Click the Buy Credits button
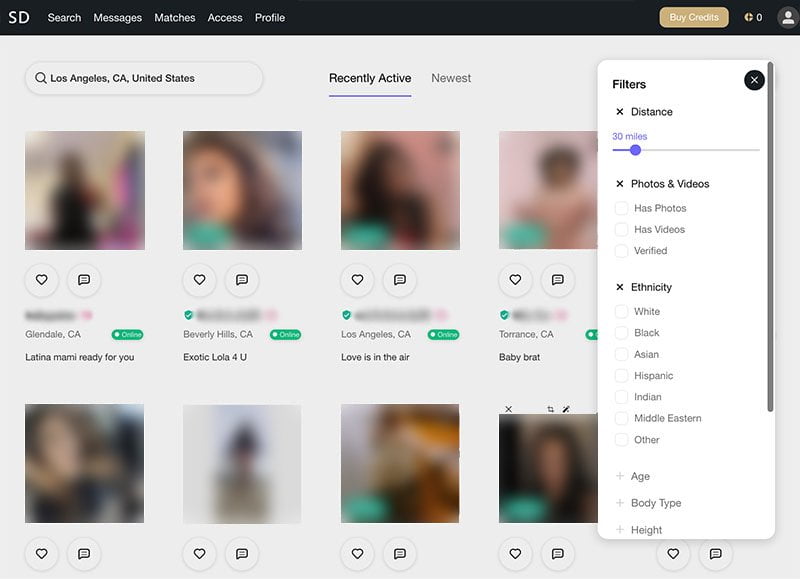This screenshot has height=579, width=800. coord(694,17)
